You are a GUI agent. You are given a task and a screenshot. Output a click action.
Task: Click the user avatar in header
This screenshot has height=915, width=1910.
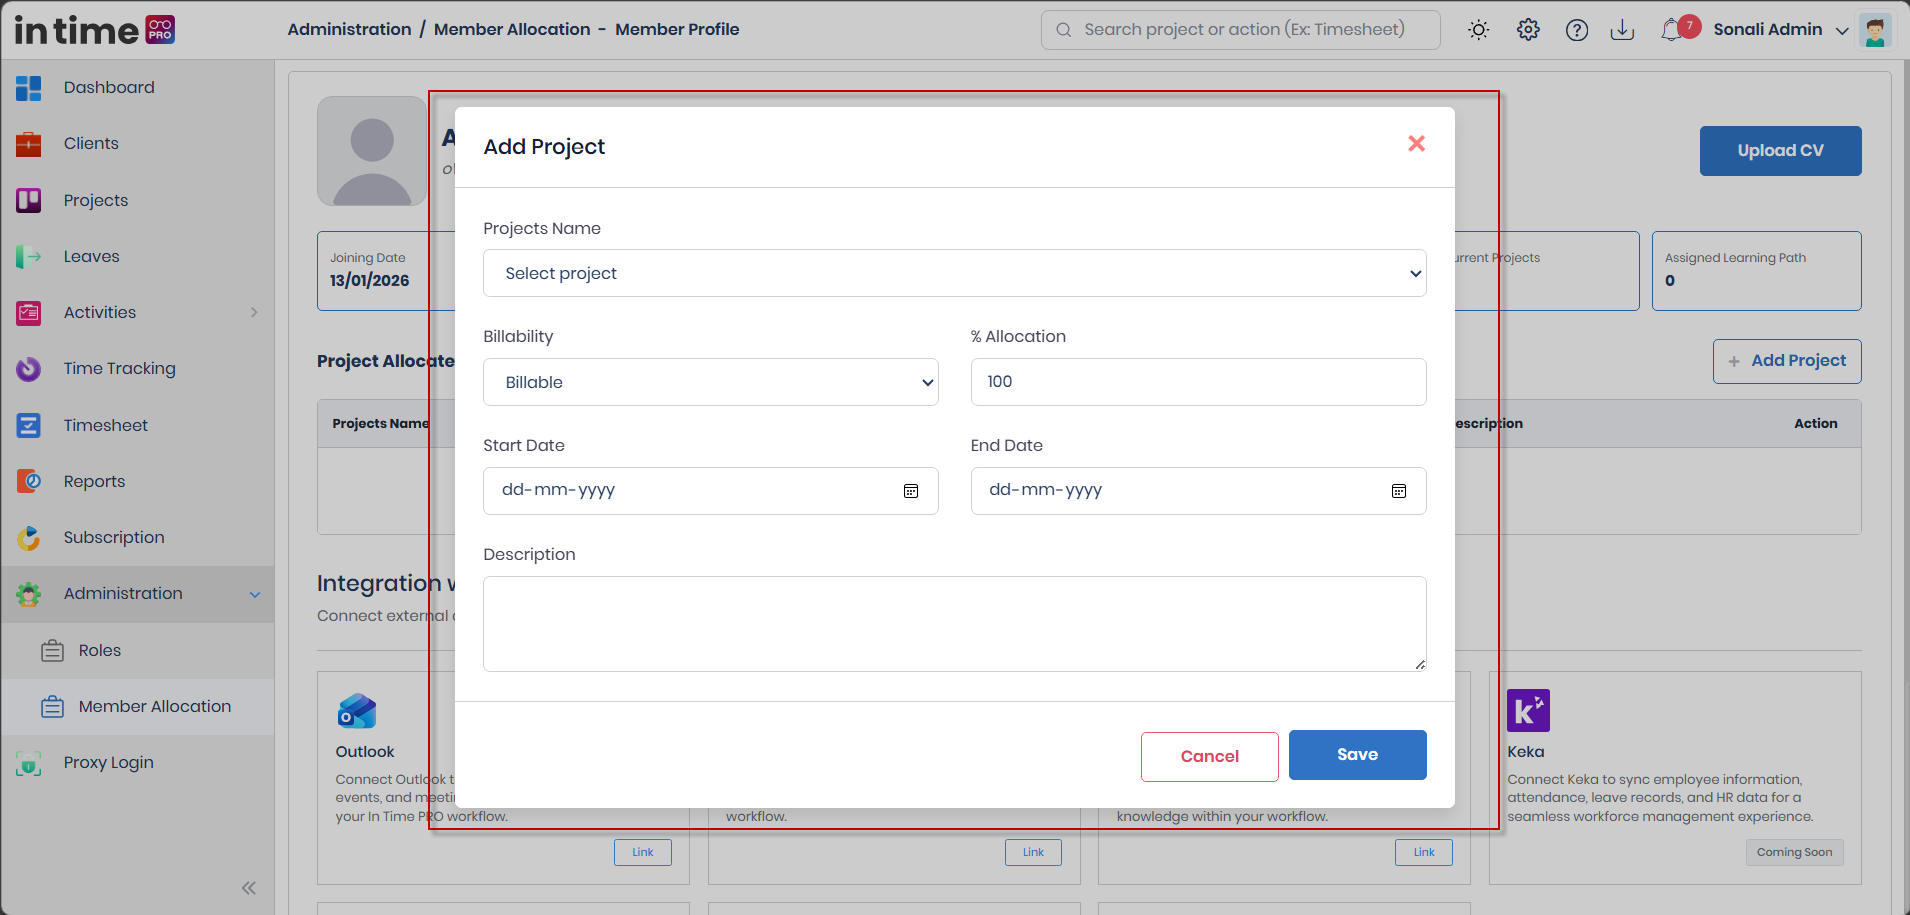pyautogui.click(x=1875, y=30)
